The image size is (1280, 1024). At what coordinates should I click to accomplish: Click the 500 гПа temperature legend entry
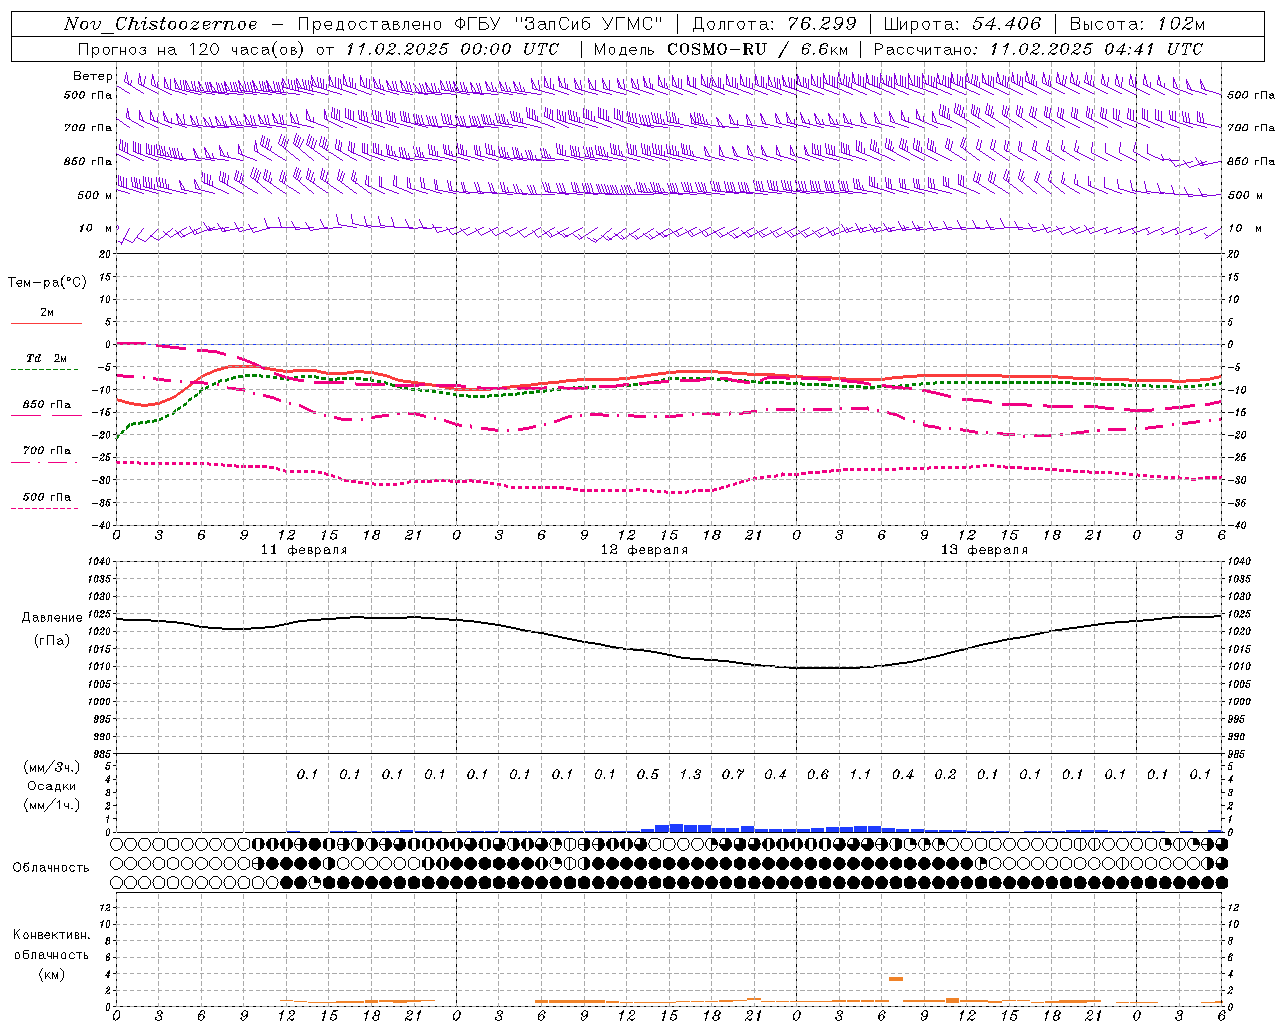coord(47,497)
